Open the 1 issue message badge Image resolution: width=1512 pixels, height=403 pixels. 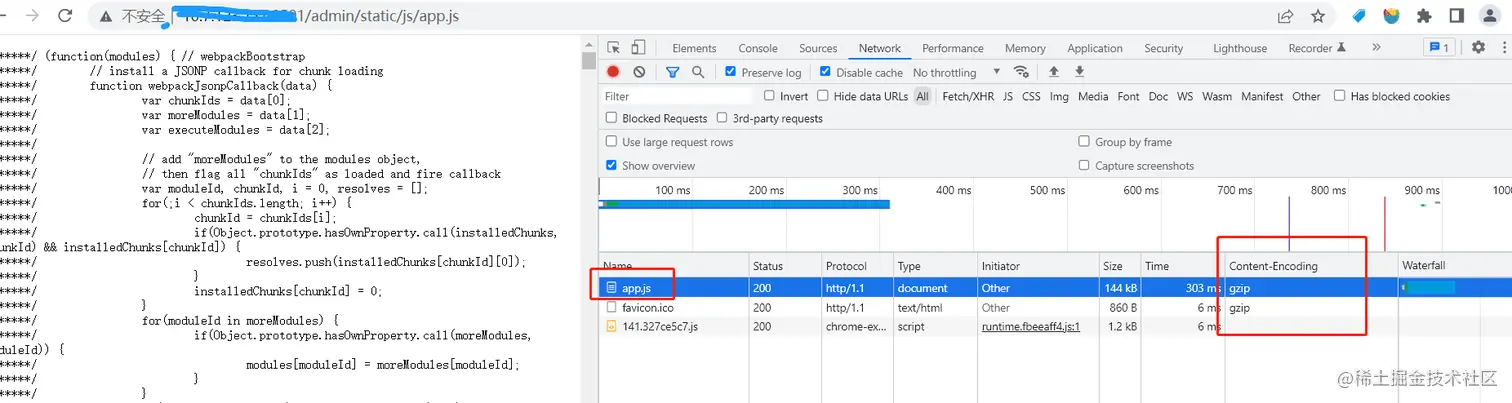click(x=1440, y=47)
